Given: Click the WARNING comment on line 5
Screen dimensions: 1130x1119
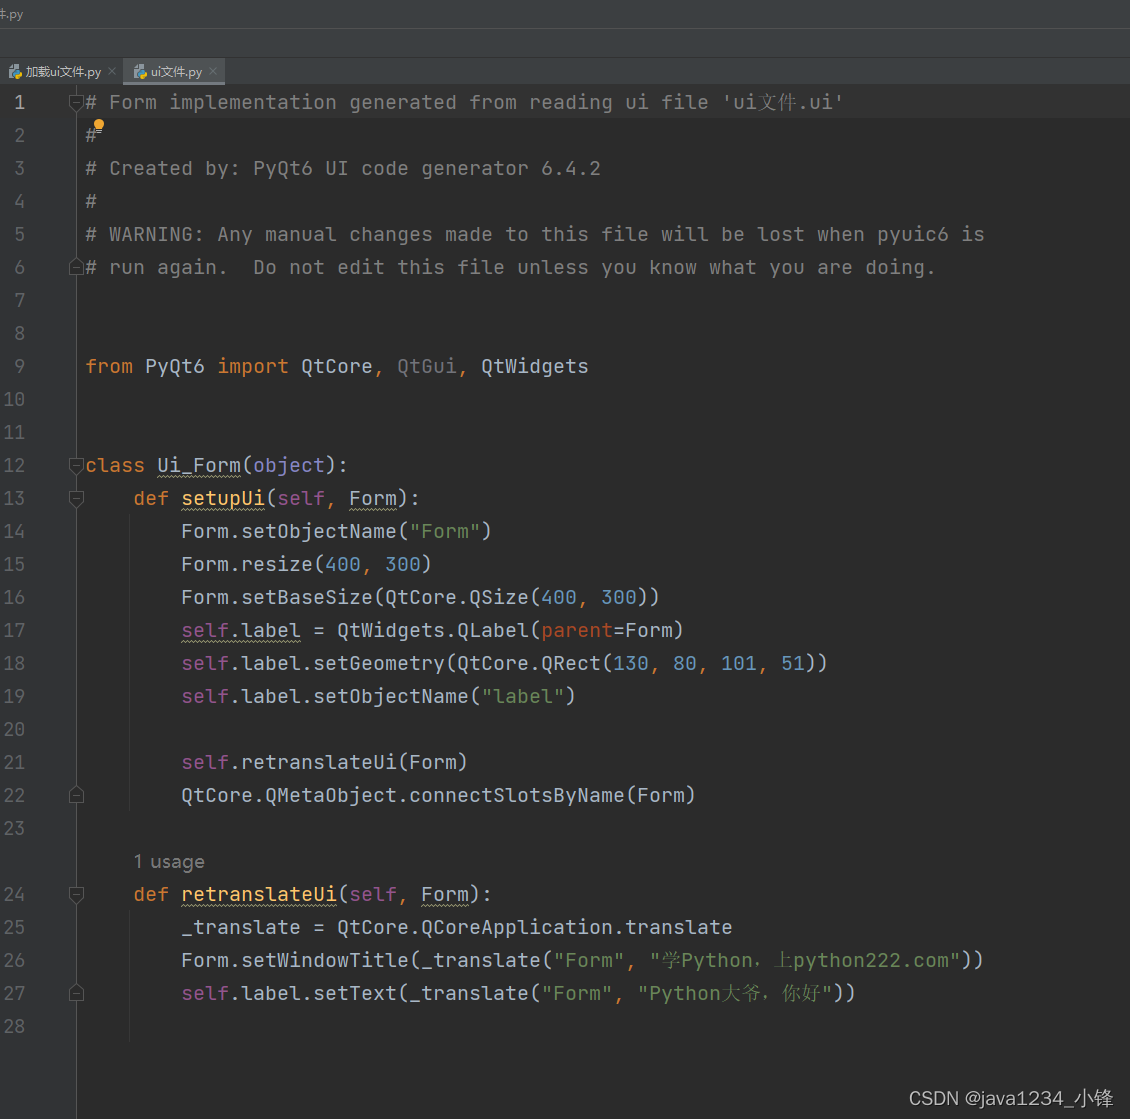Looking at the screenshot, I should [535, 235].
